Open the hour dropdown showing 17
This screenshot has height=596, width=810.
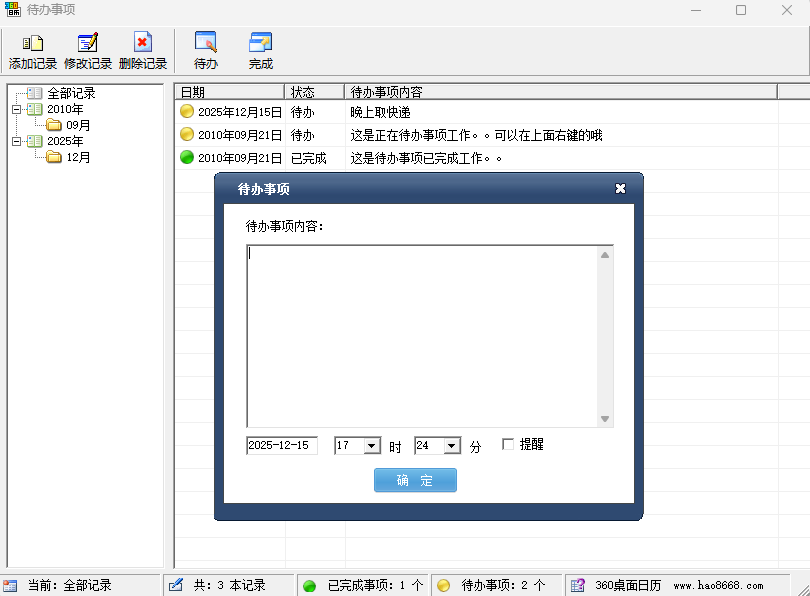coord(372,446)
